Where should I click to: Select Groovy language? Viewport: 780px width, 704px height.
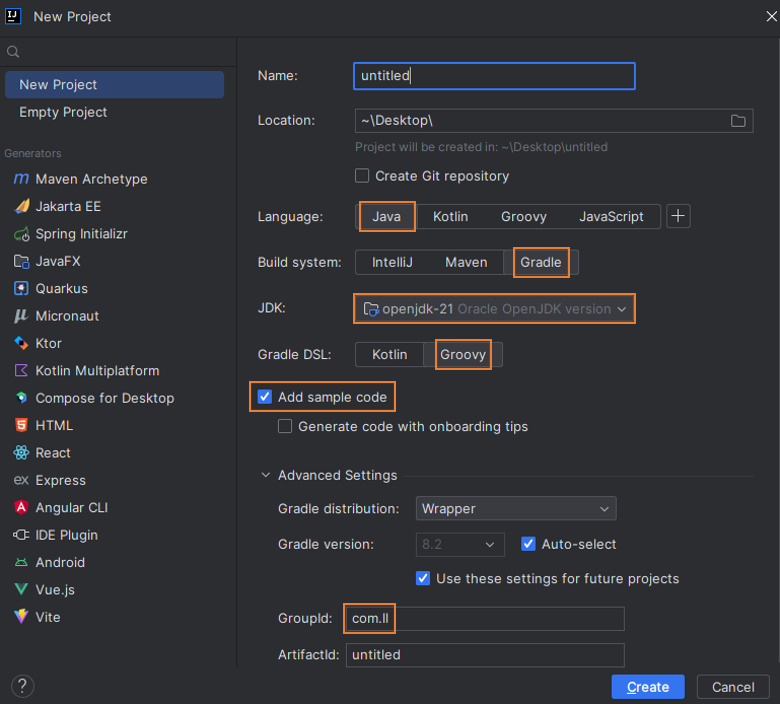523,216
